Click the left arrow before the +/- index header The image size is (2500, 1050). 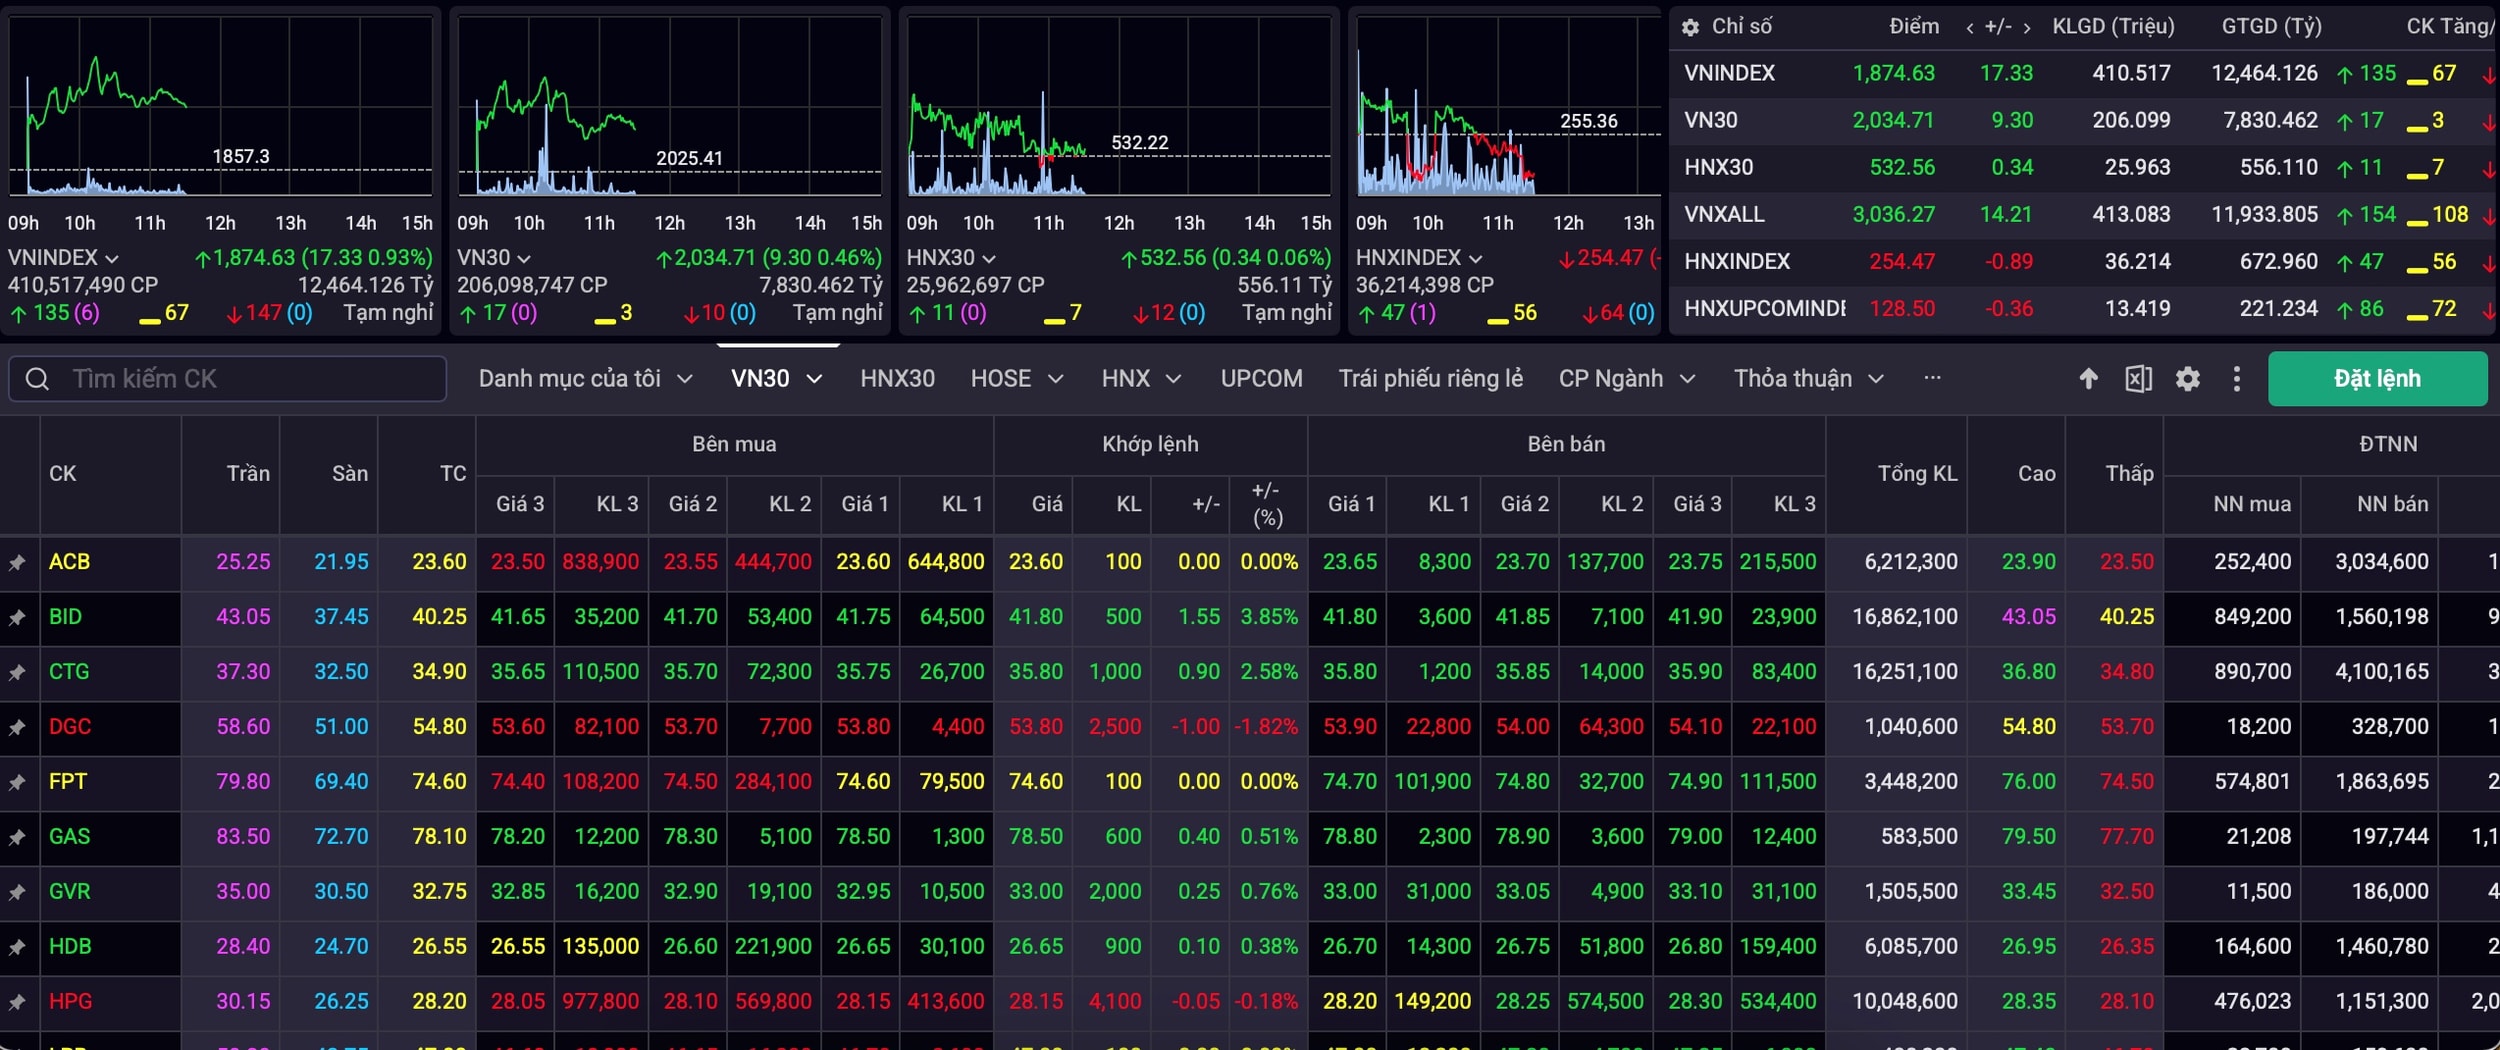point(1969,28)
